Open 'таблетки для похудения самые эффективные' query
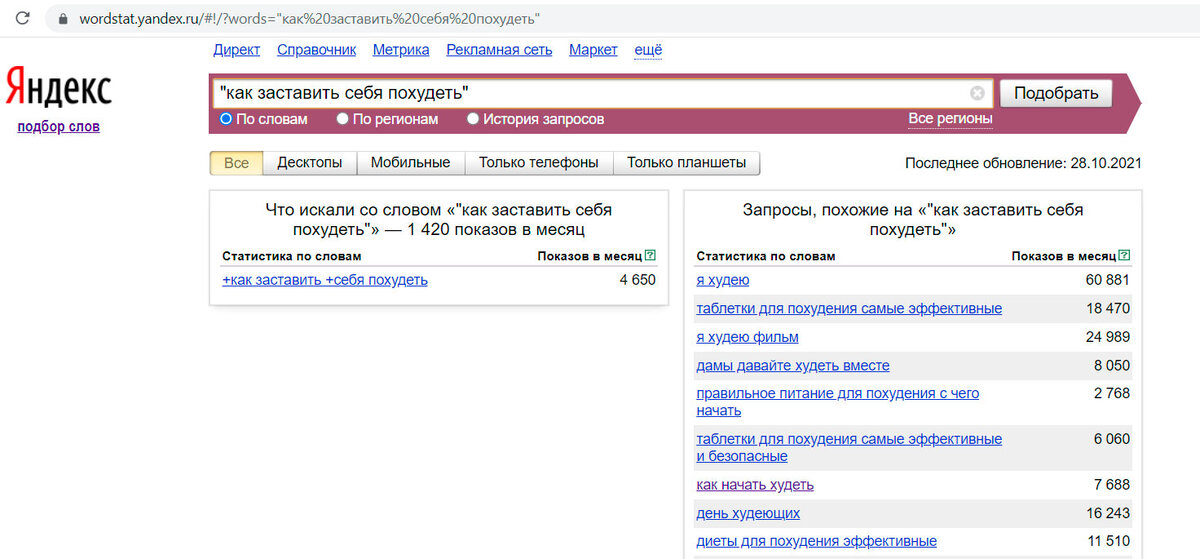This screenshot has height=559, width=1200. [849, 308]
